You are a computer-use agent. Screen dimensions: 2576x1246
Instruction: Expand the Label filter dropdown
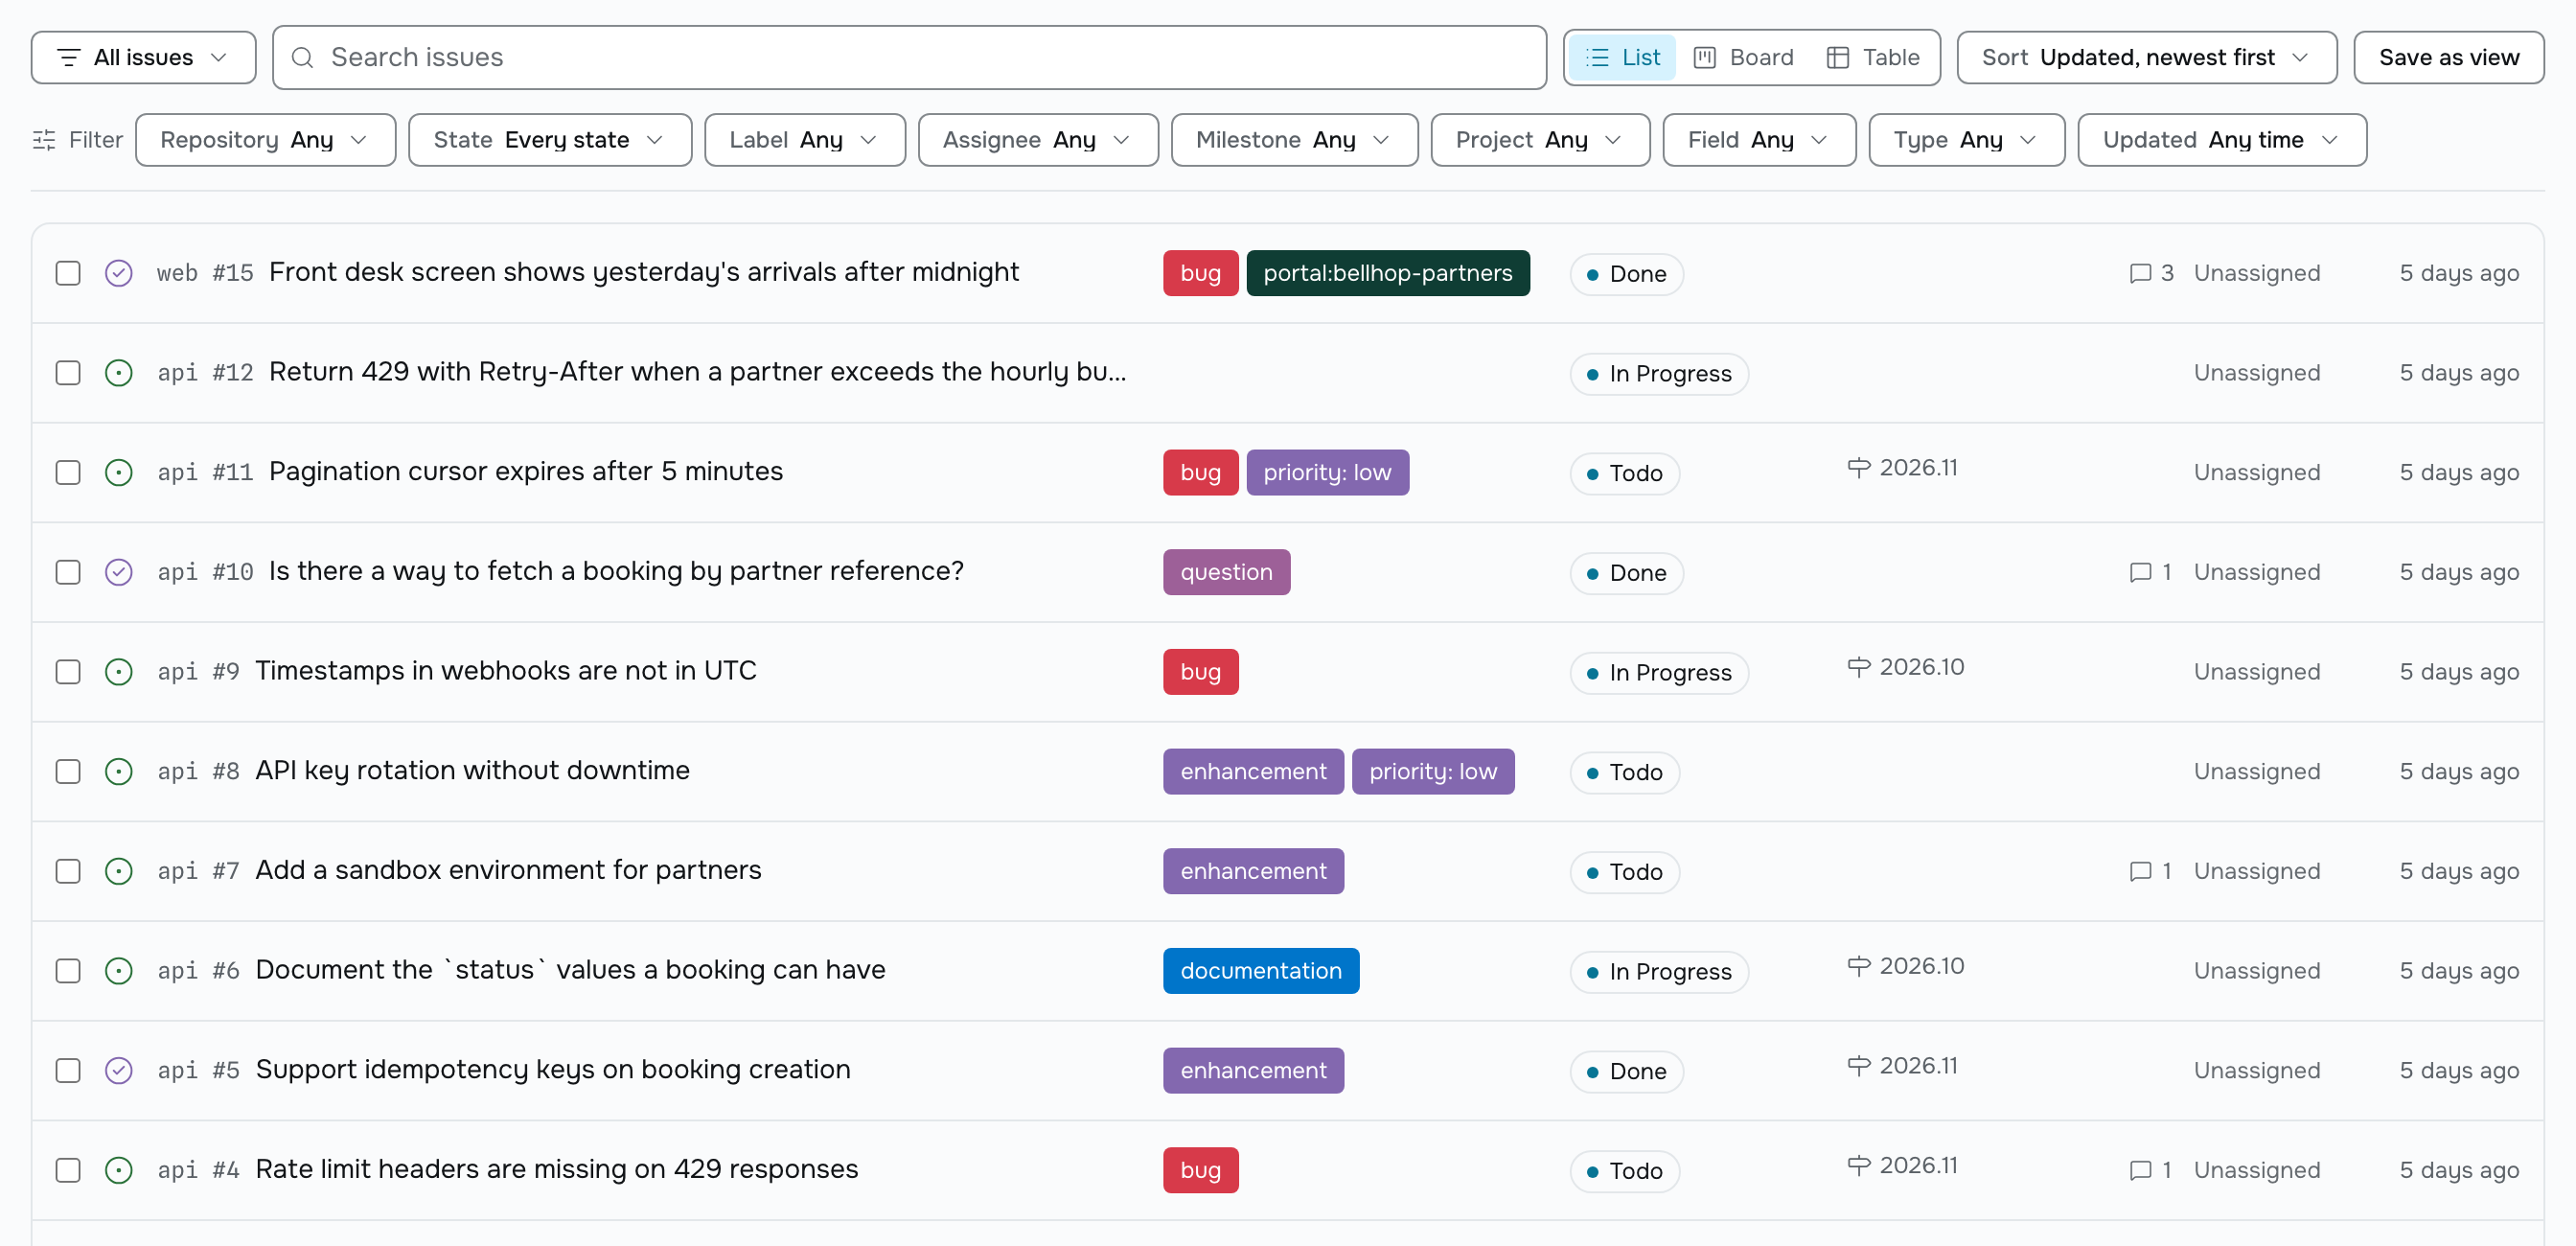pos(804,140)
